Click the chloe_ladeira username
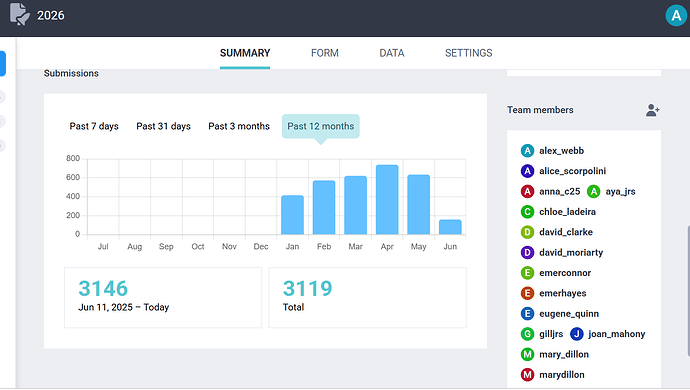 tap(567, 212)
